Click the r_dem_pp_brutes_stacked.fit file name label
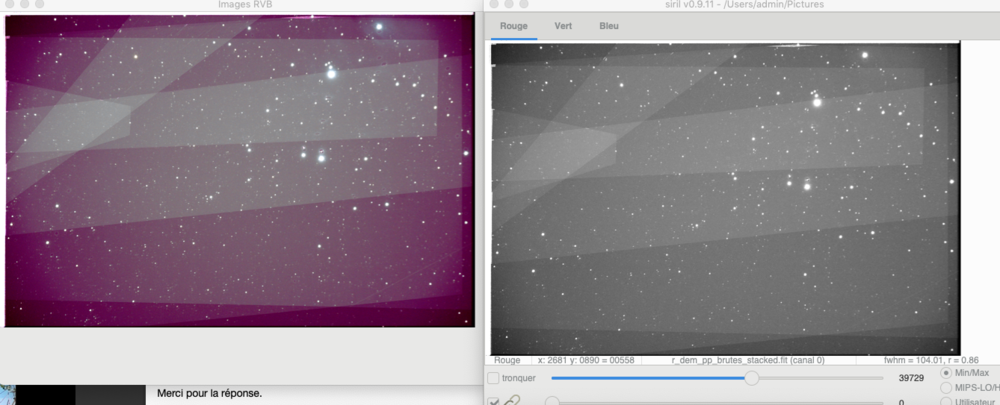Screen dimensions: 1000x405 click(748, 360)
